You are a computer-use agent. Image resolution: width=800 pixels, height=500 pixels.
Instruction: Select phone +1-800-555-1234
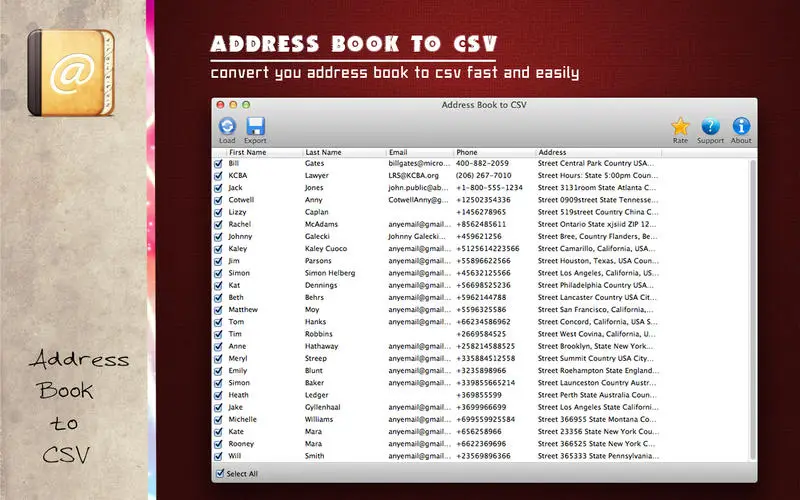(489, 188)
